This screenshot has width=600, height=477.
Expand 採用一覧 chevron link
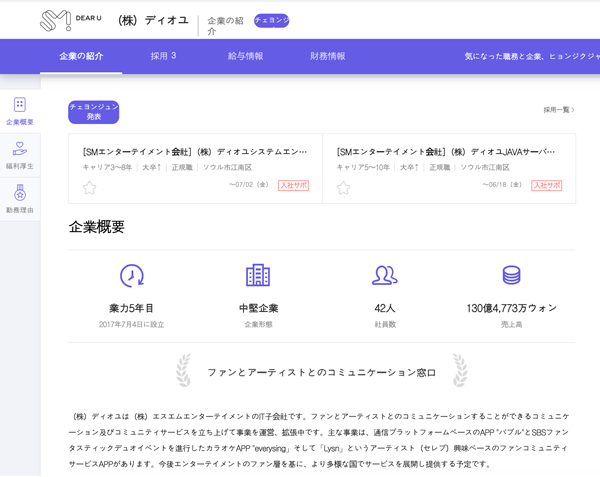tap(559, 110)
